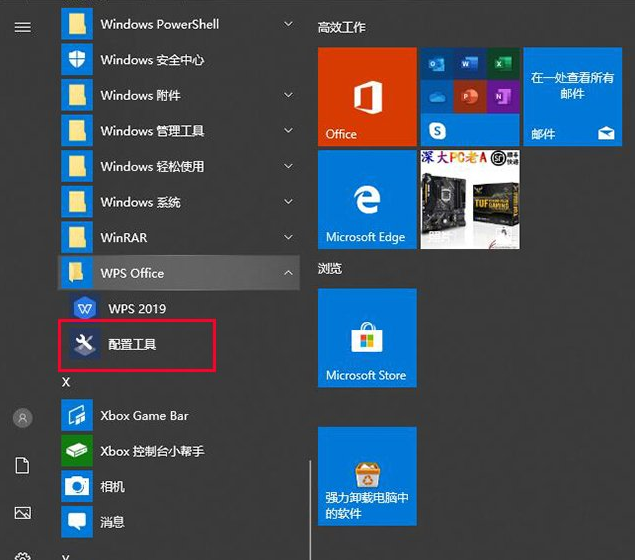Viewport: 635px width, 560px height.
Task: Open Xbox 控制台小帮手 app
Action: pos(152,451)
